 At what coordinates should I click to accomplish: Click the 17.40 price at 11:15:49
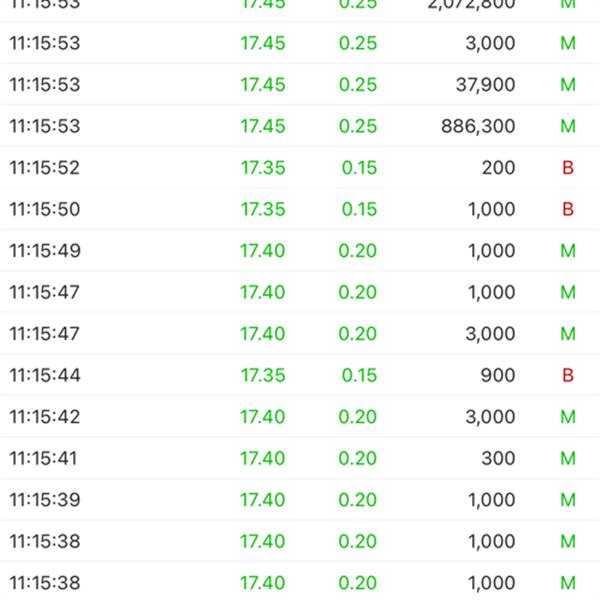click(262, 251)
